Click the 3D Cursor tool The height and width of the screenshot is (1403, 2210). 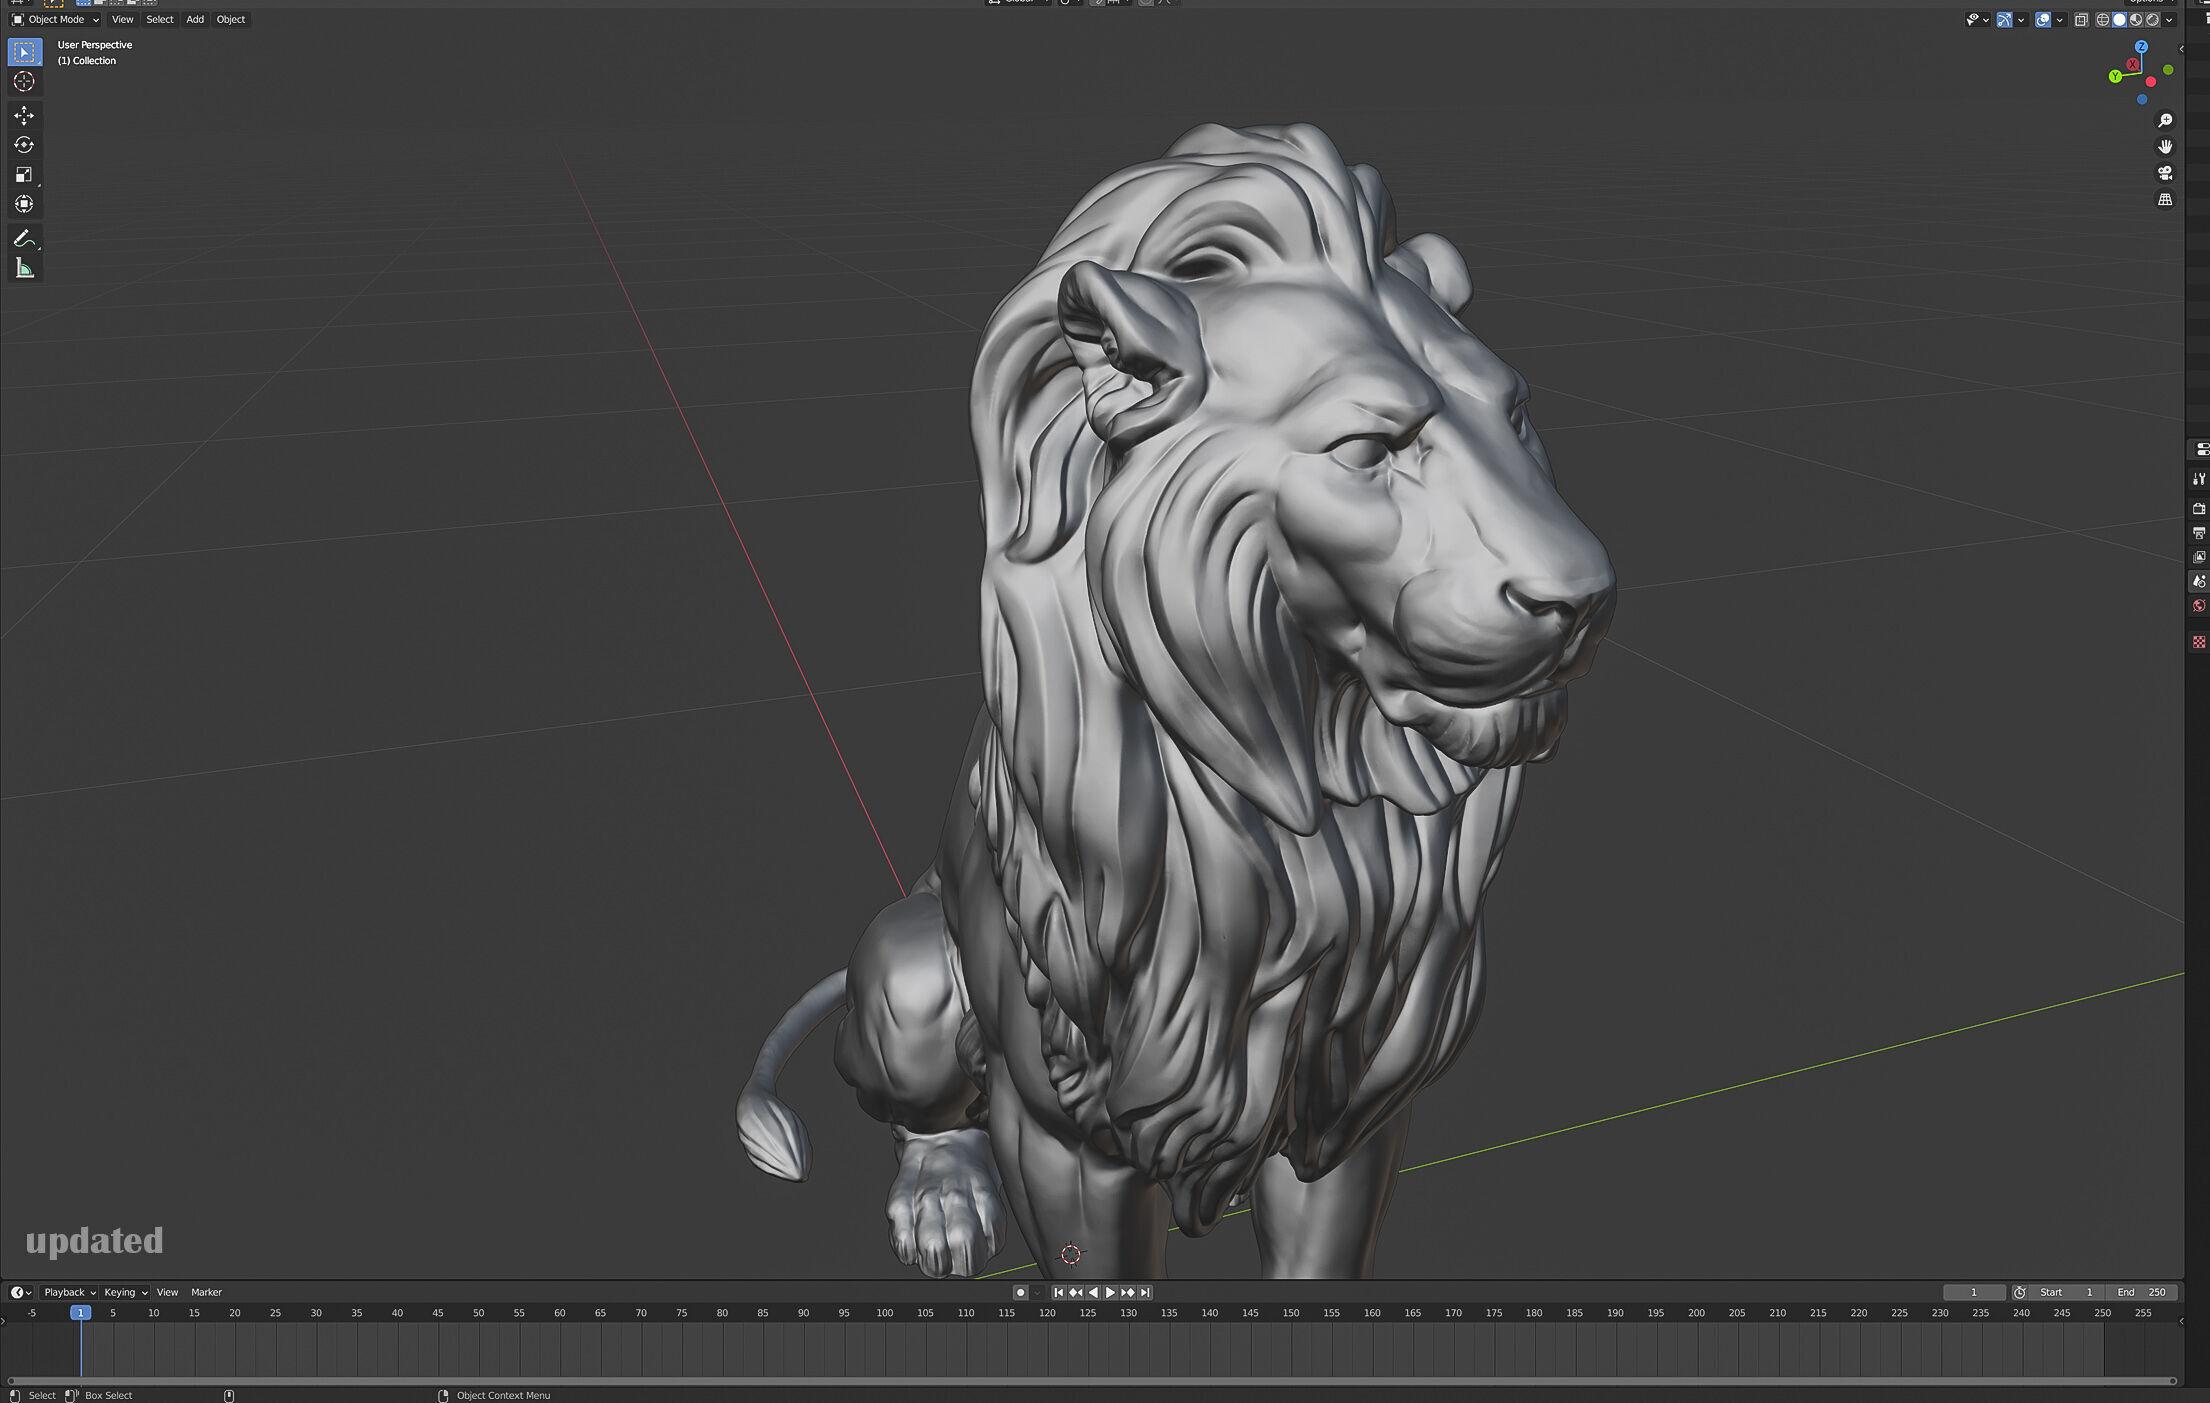[x=24, y=82]
